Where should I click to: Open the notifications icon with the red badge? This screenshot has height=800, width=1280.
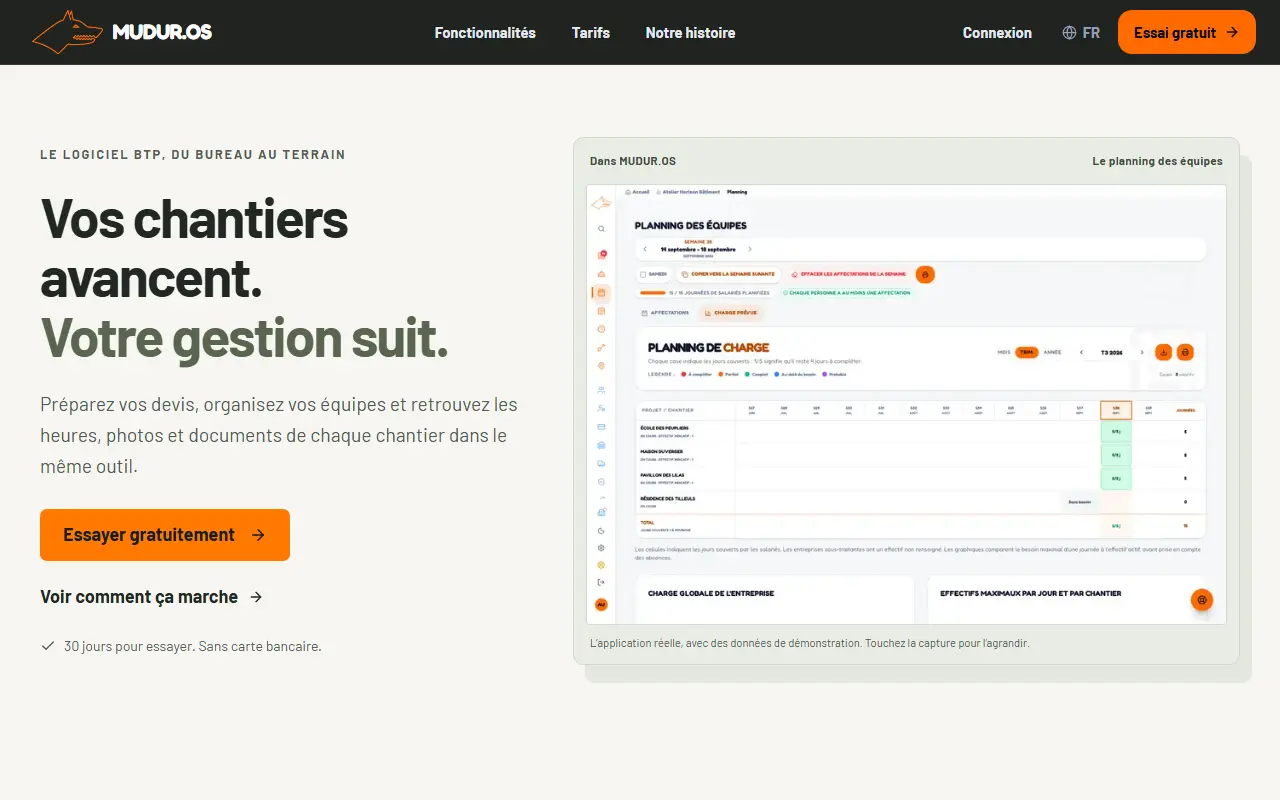[602, 255]
